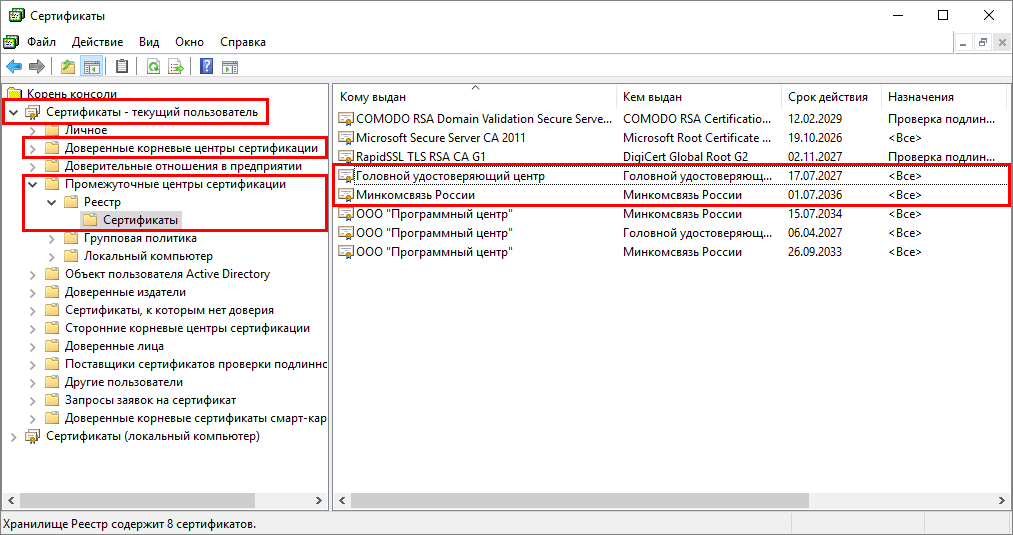Click the Export List toolbar icon
The width and height of the screenshot is (1013, 535).
pos(176,67)
